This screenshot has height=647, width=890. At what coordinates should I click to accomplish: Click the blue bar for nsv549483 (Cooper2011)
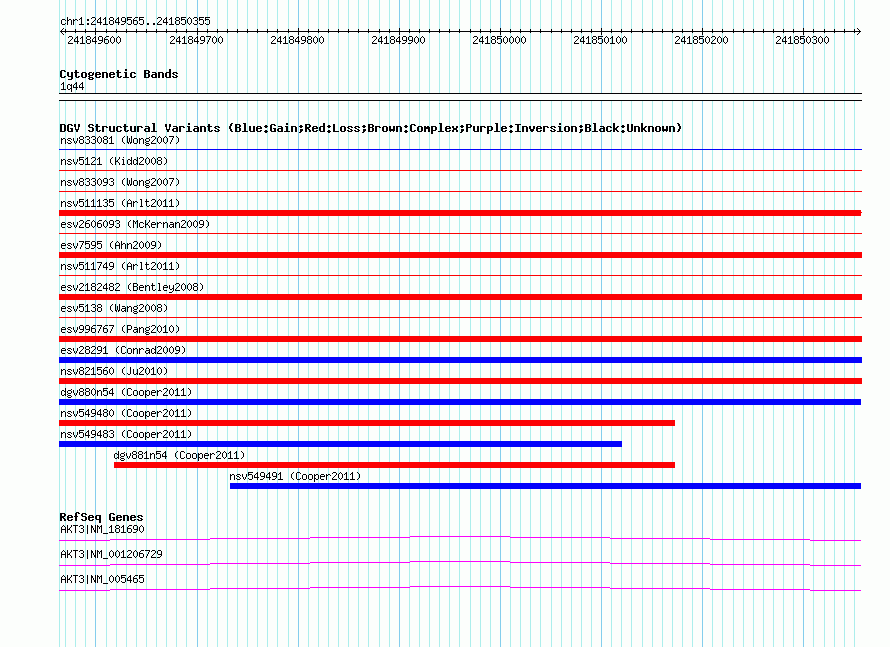[341, 444]
